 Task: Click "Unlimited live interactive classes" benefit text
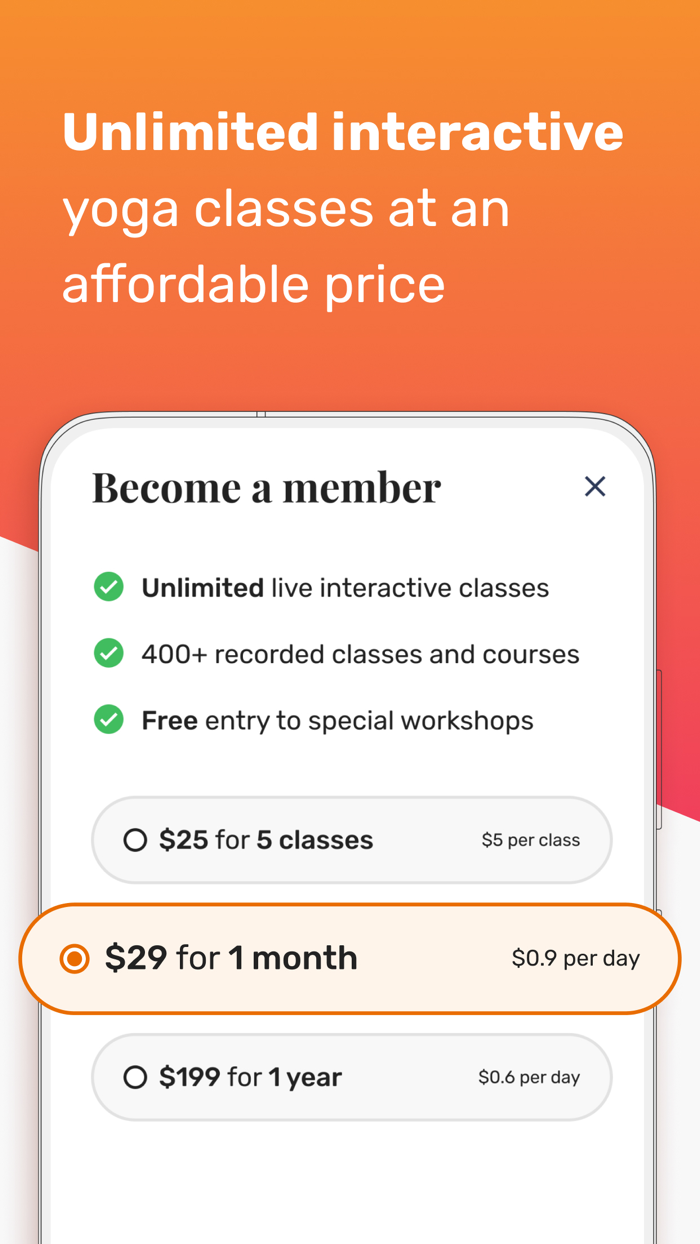click(345, 587)
